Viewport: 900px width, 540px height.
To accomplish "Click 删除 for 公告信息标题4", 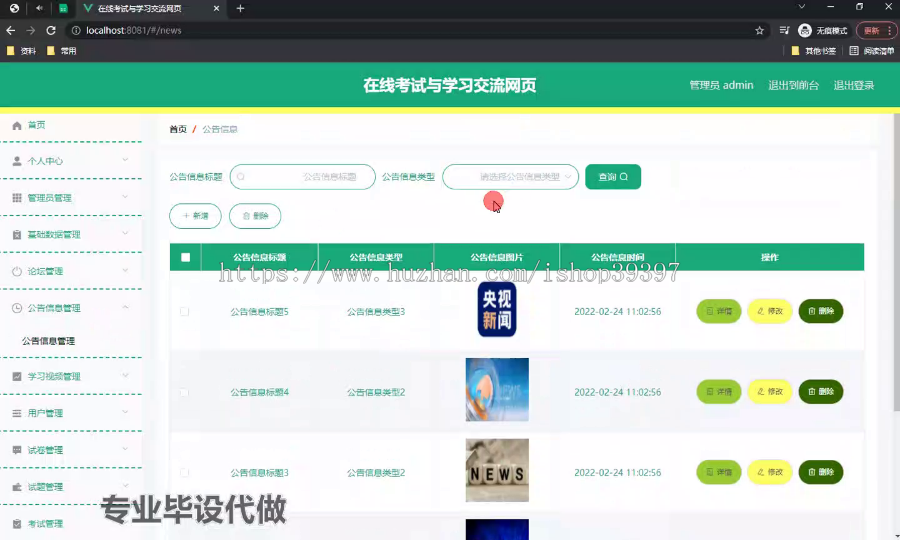I will tap(821, 391).
